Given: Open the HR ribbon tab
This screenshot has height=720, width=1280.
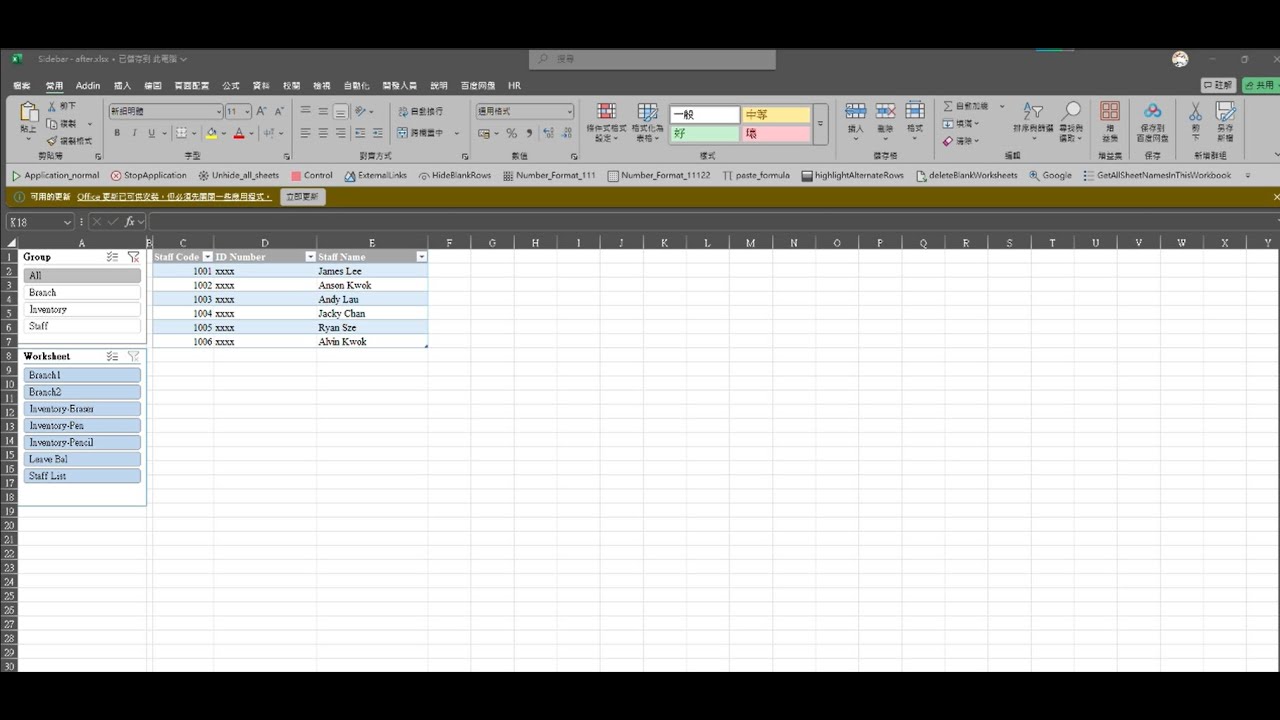Looking at the screenshot, I should (x=514, y=86).
